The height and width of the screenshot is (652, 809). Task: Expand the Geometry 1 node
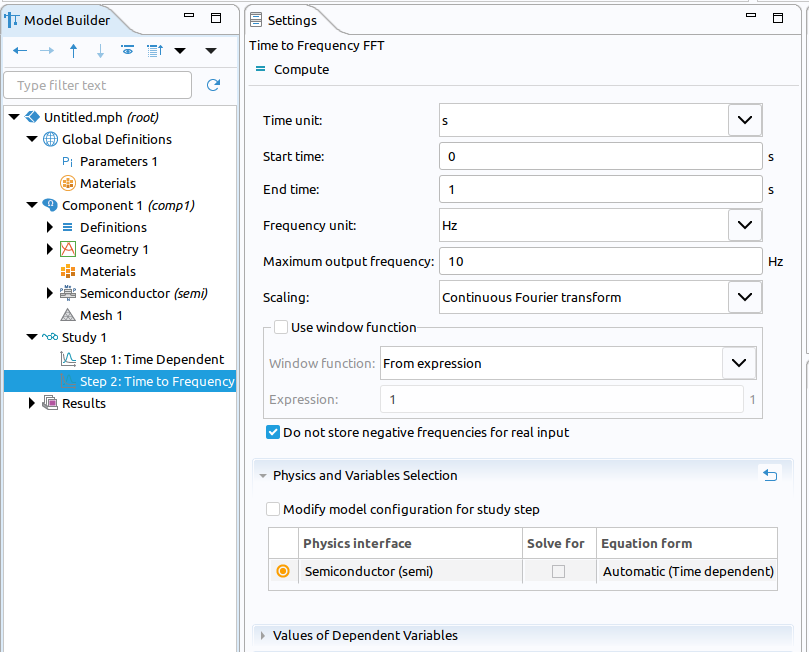point(50,249)
